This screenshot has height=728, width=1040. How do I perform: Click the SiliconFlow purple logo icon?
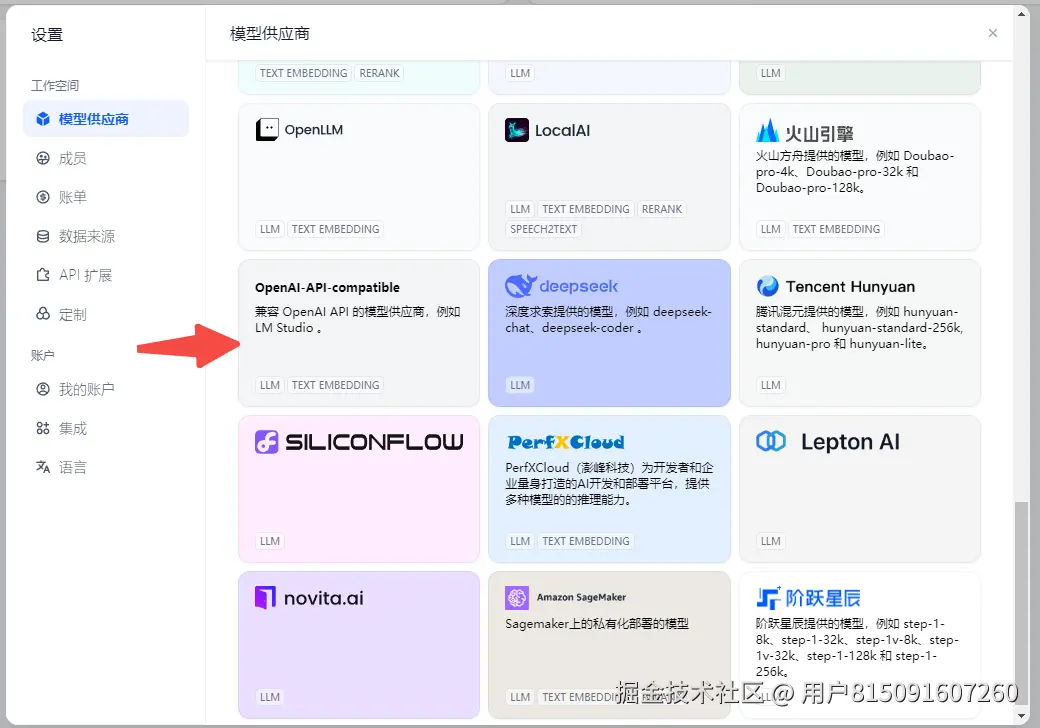coord(267,442)
